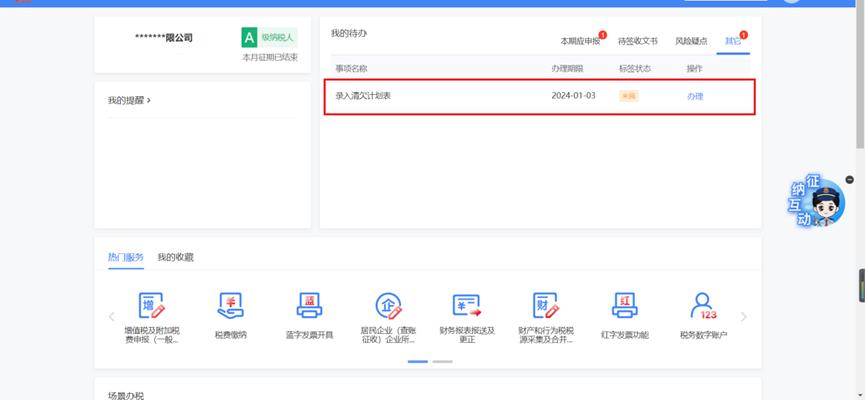Image resolution: width=865 pixels, height=400 pixels.
Task: Select 我的收藏 tab
Action: [x=175, y=257]
